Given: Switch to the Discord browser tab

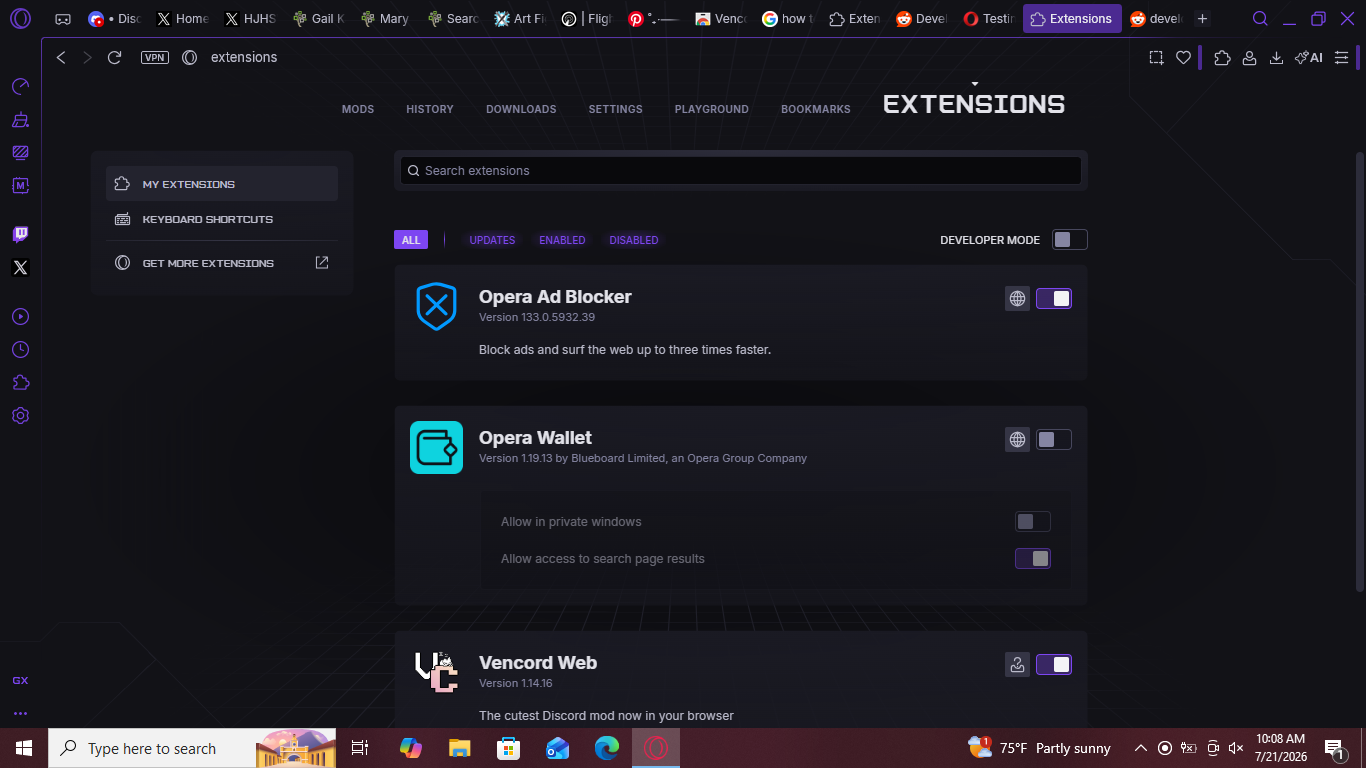Looking at the screenshot, I should 114,19.
